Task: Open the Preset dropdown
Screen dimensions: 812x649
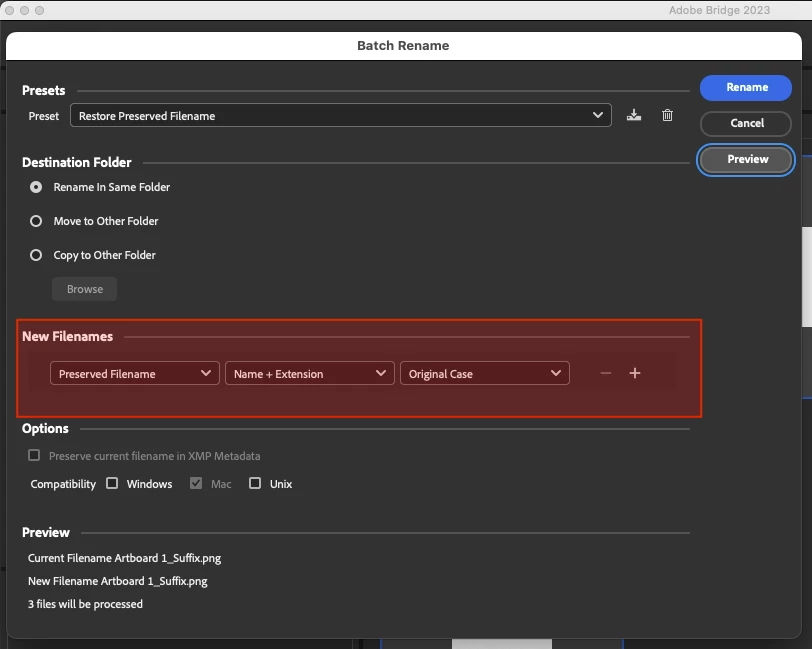Action: coord(341,115)
